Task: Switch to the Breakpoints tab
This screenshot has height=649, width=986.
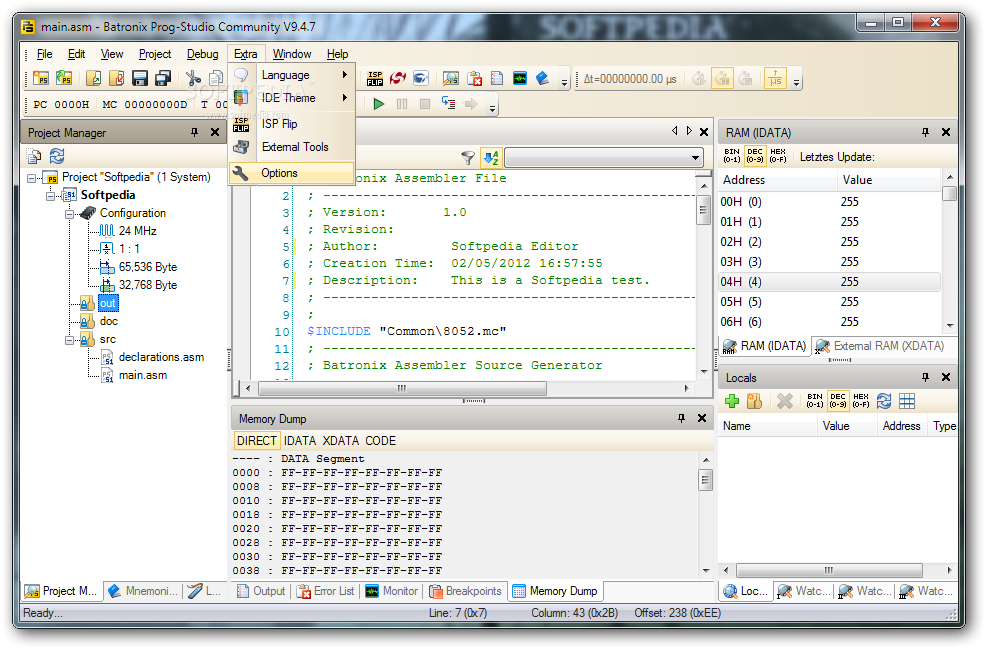Action: coord(466,591)
